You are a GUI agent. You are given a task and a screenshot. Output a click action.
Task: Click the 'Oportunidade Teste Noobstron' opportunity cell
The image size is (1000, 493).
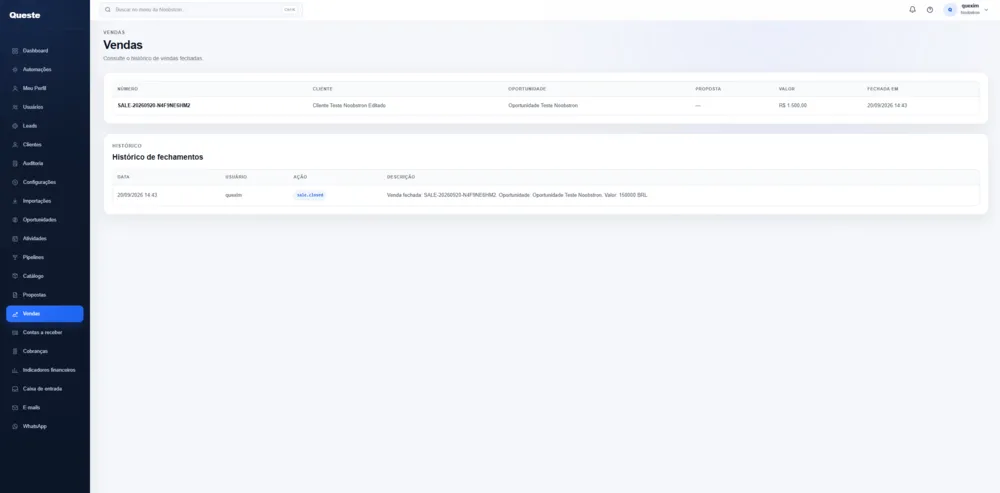(x=543, y=105)
